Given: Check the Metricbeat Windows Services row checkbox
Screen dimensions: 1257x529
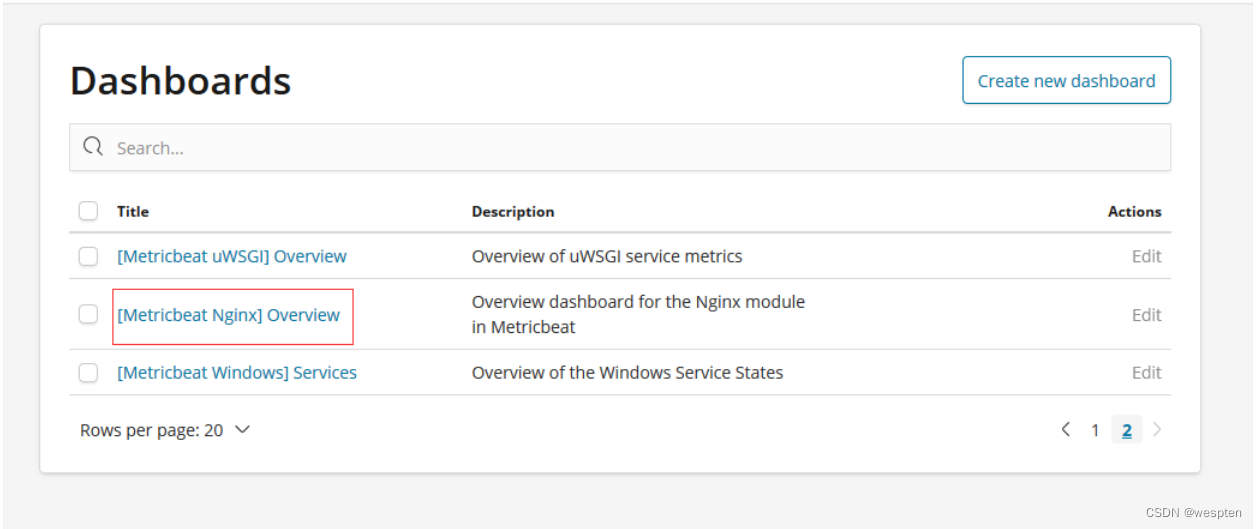Looking at the screenshot, I should point(88,372).
